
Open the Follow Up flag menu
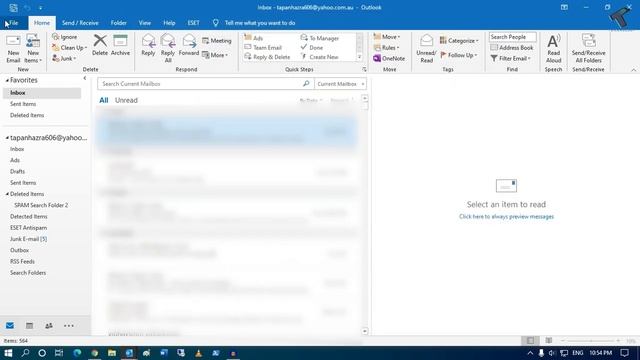pyautogui.click(x=459, y=55)
